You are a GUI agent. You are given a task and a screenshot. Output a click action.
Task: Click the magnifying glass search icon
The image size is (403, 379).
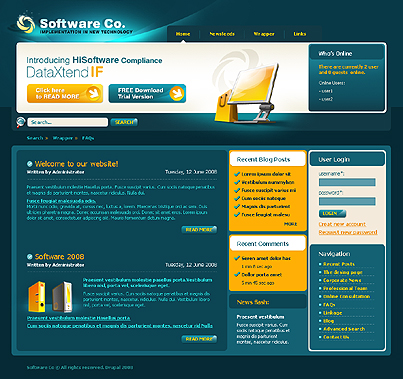tap(20, 122)
